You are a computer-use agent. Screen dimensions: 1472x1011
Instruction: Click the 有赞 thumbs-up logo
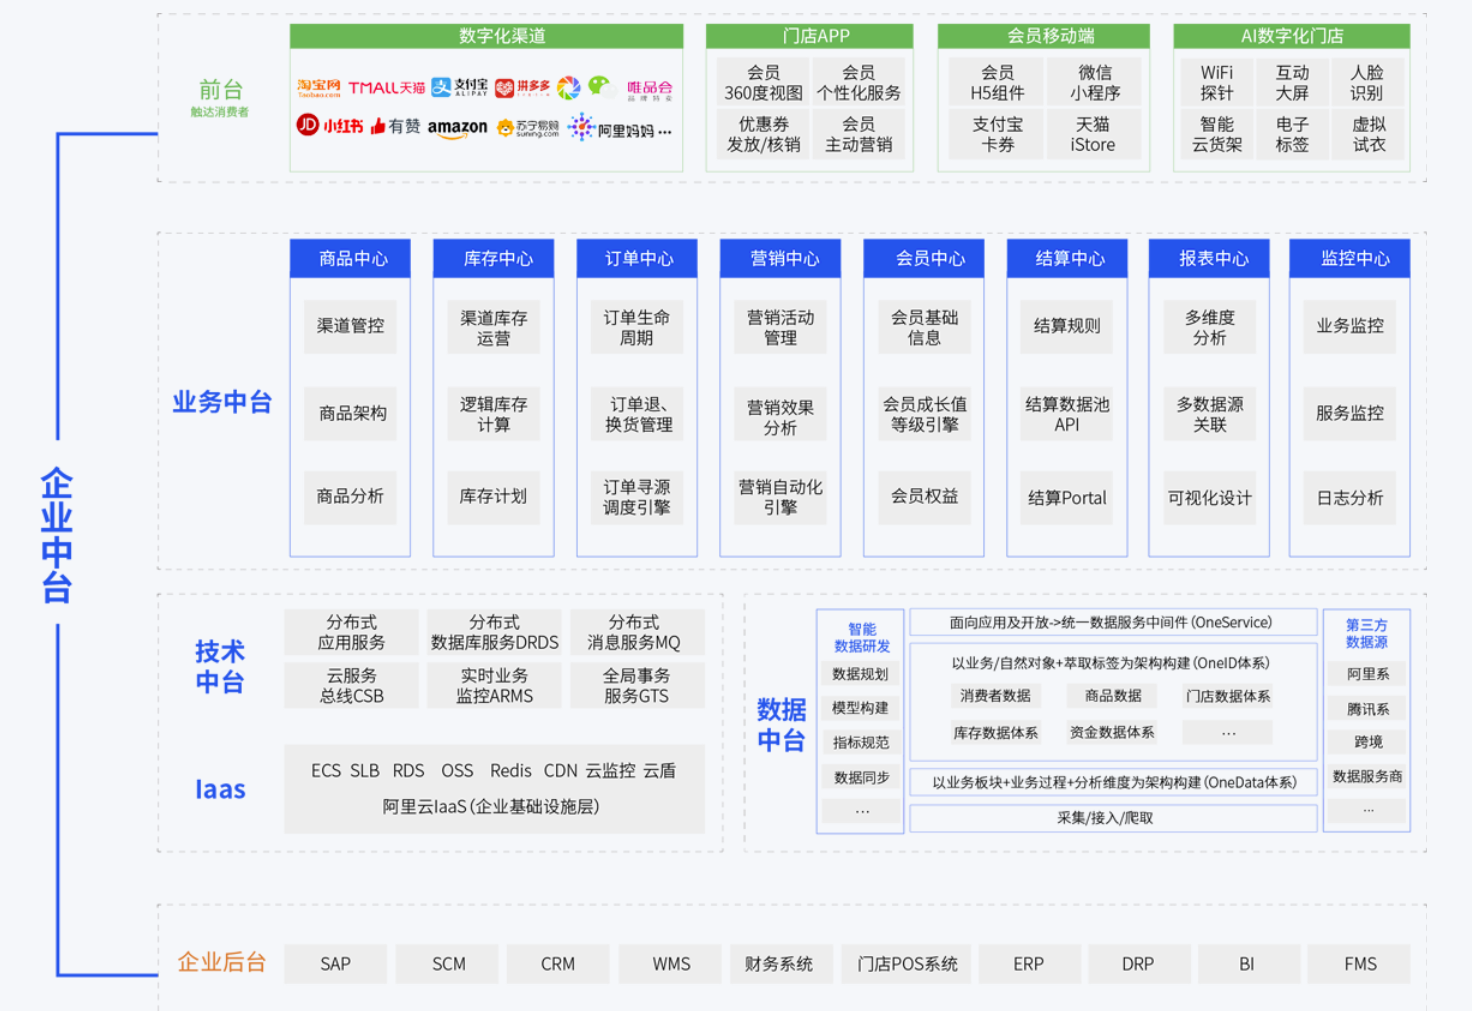coord(395,126)
